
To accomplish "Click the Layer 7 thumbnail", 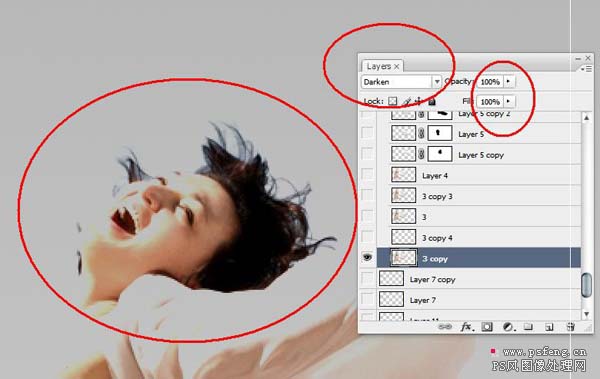I will [x=391, y=299].
